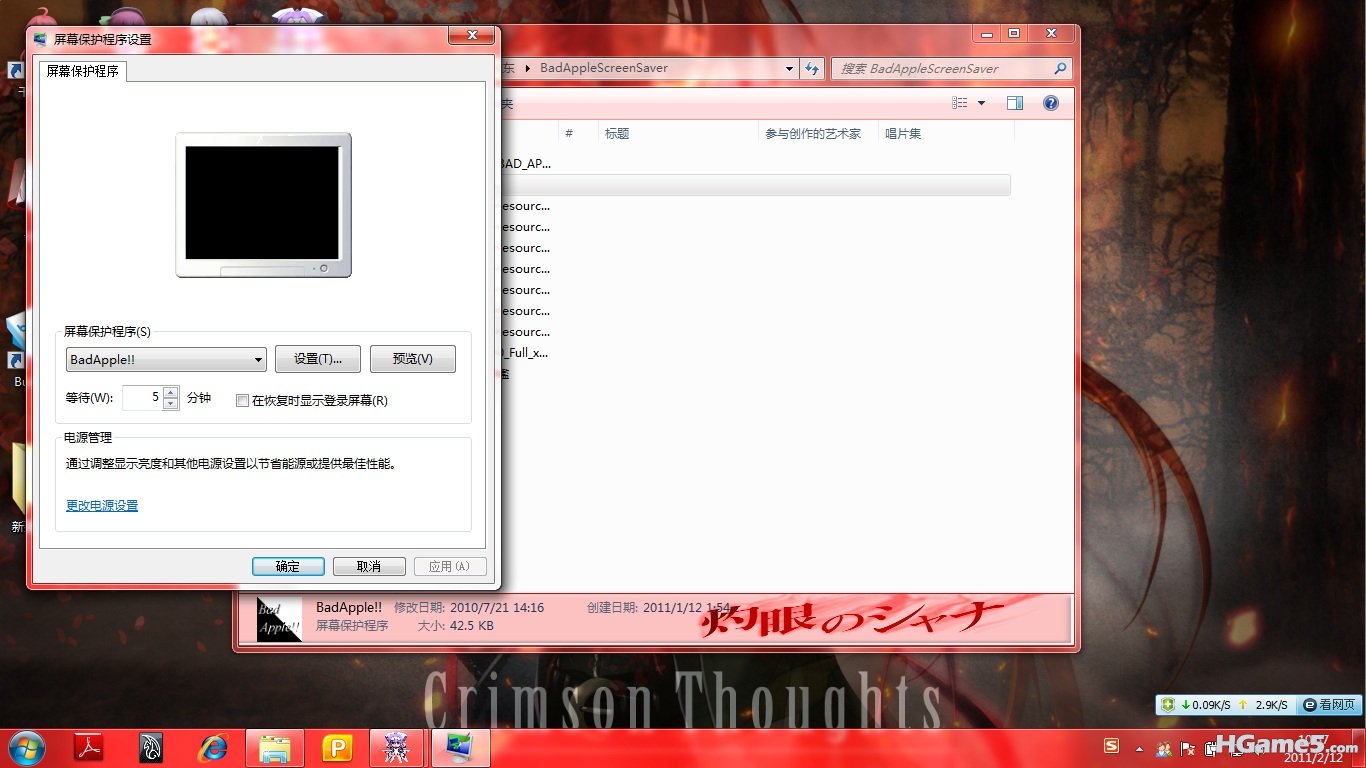Sort by the 参与创作的艺术家 column header

[x=818, y=133]
